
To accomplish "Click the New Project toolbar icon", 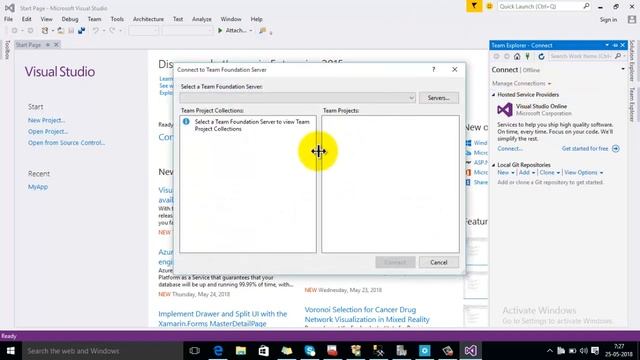I will tap(45, 31).
